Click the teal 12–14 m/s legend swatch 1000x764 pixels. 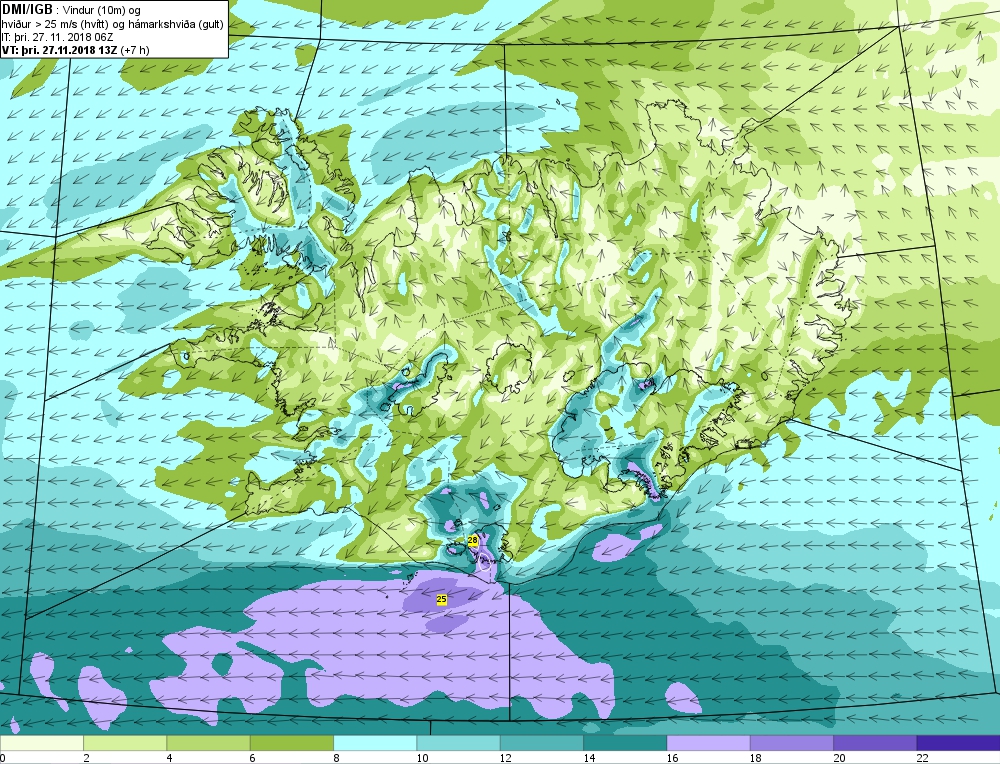[541, 743]
